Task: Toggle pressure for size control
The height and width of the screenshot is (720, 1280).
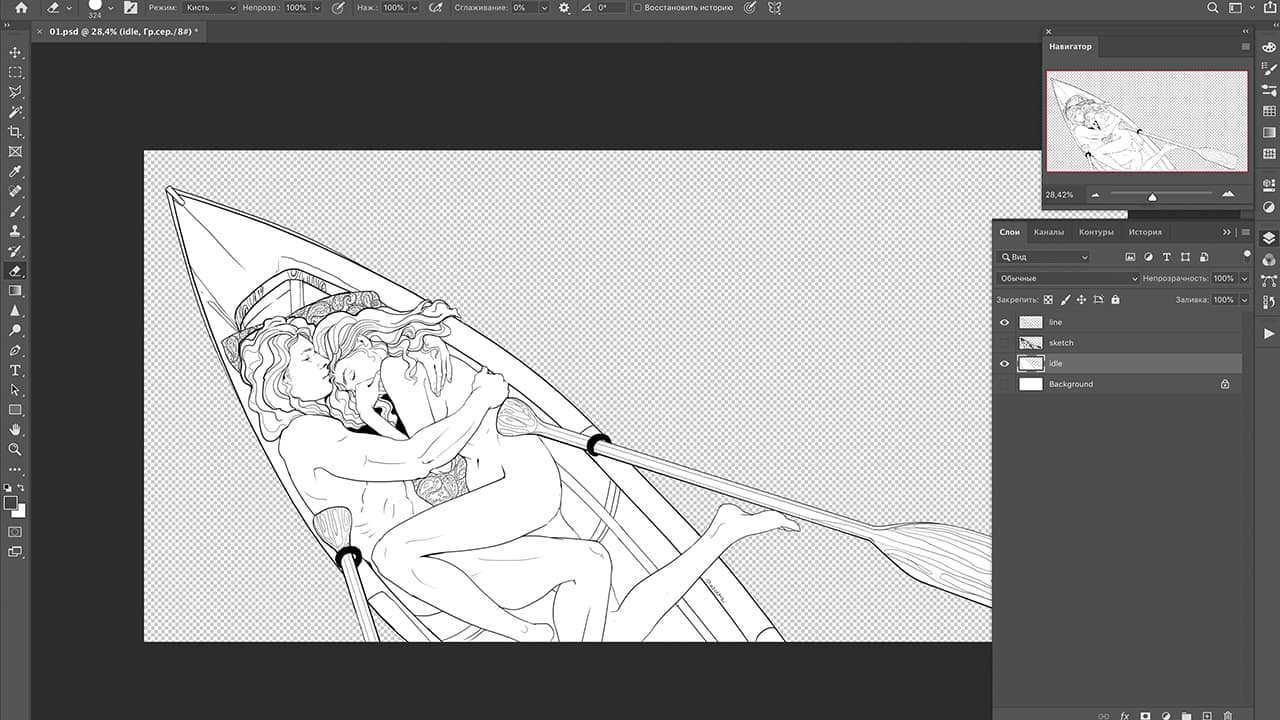Action: pos(752,7)
